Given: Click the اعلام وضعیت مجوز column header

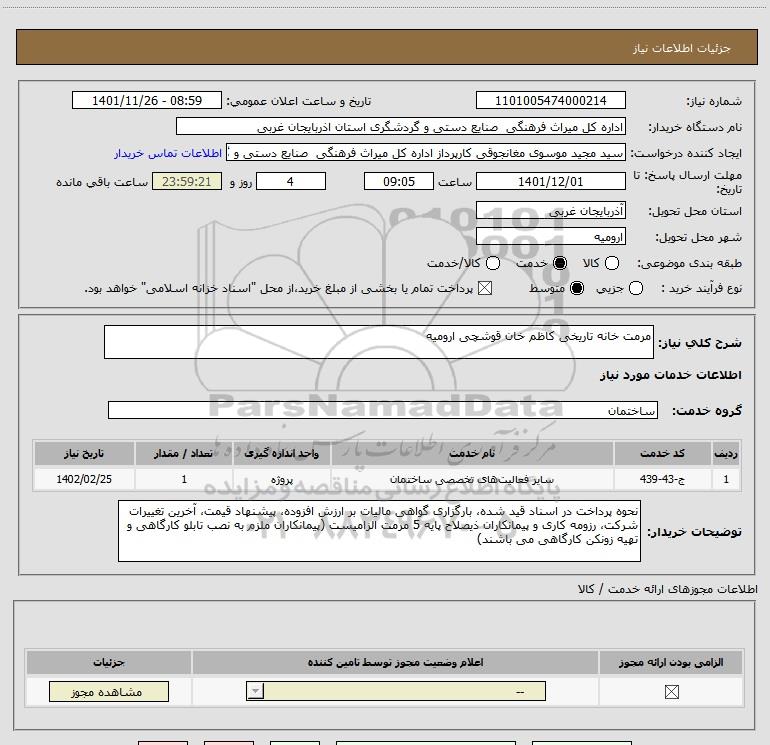Looking at the screenshot, I should click(395, 662).
